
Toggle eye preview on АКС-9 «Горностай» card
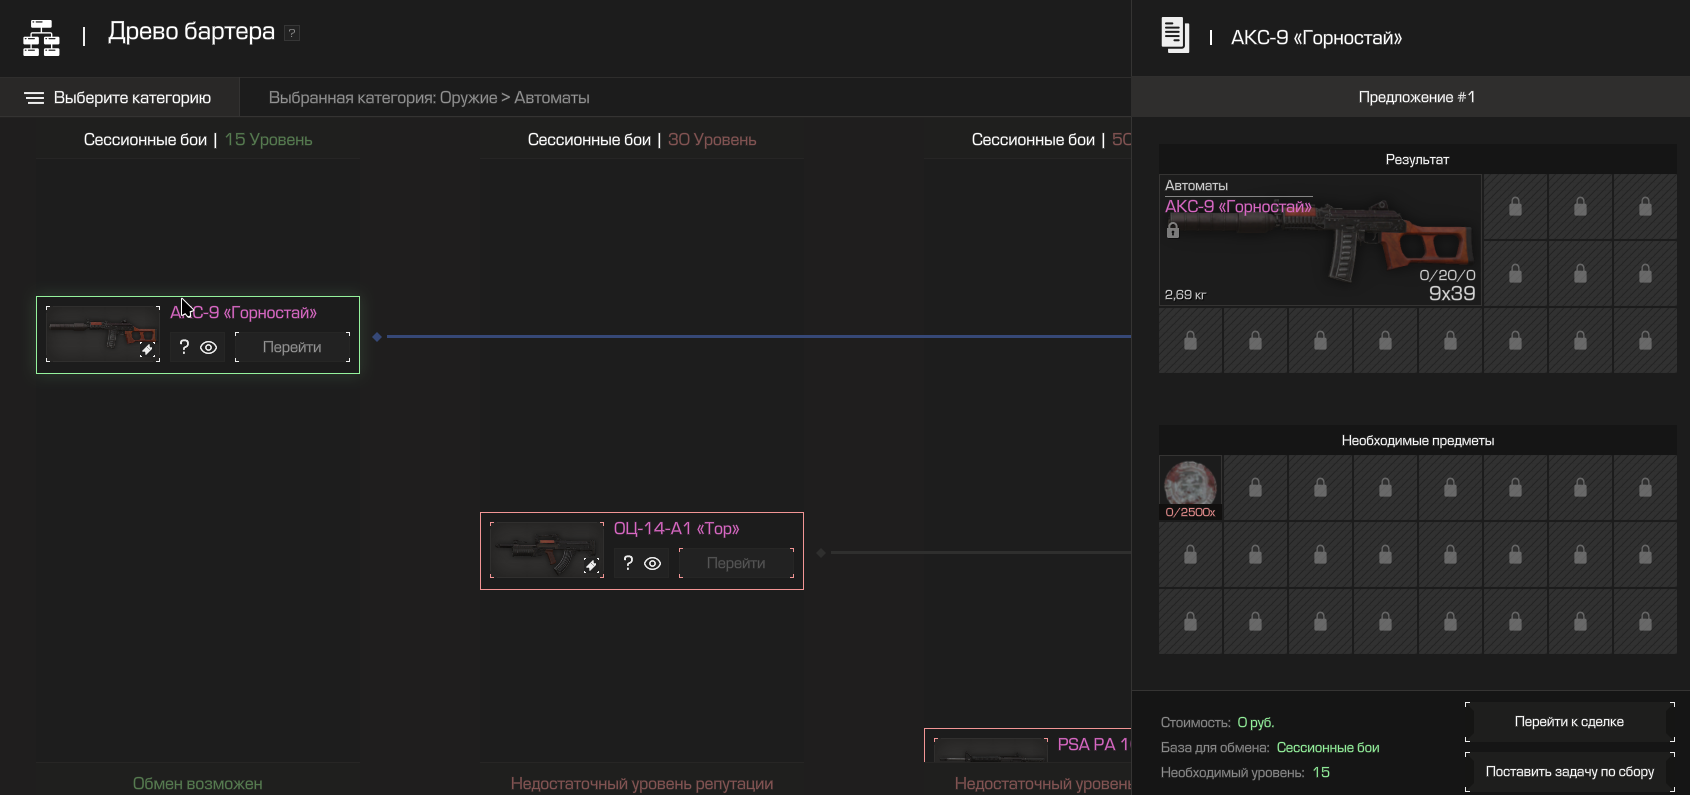pyautogui.click(x=209, y=348)
